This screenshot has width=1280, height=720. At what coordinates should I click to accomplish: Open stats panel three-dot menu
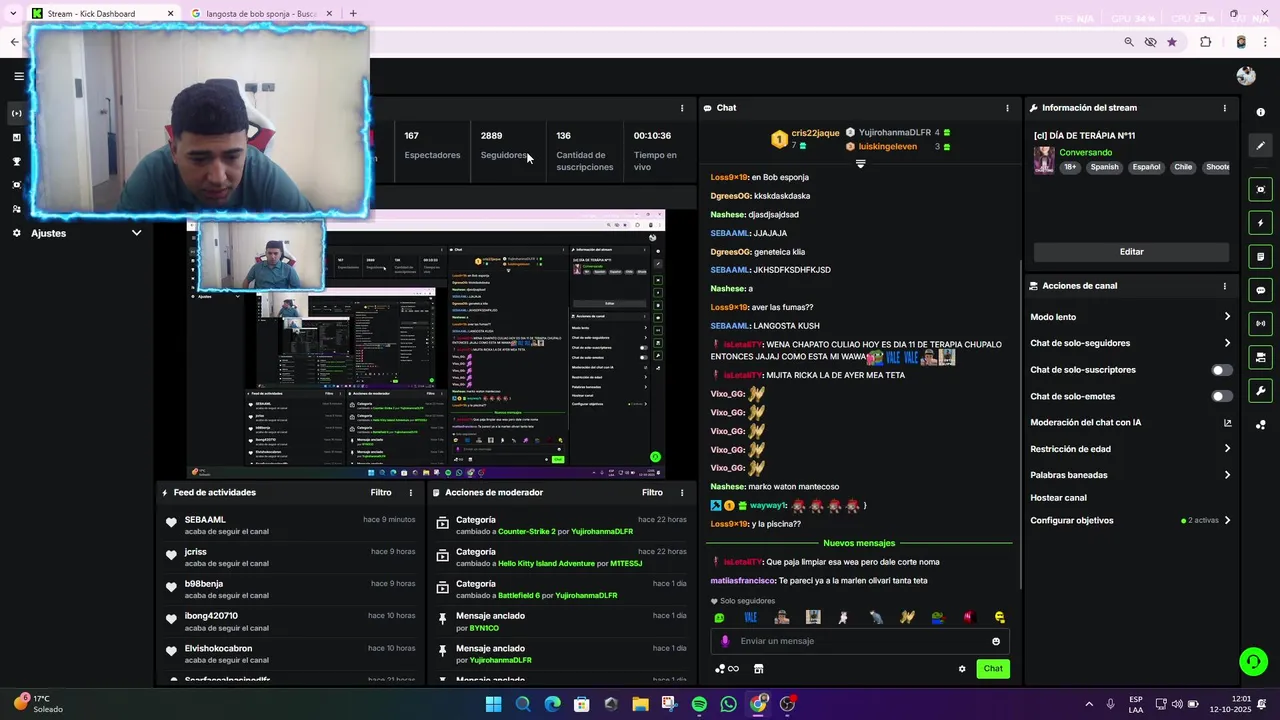tap(682, 108)
